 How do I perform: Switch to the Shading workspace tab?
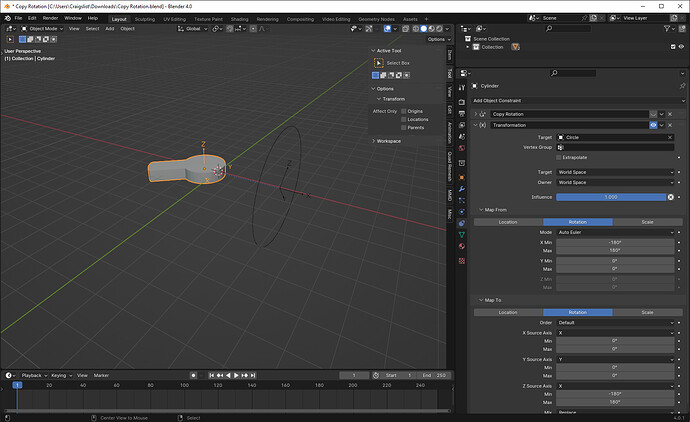click(239, 19)
